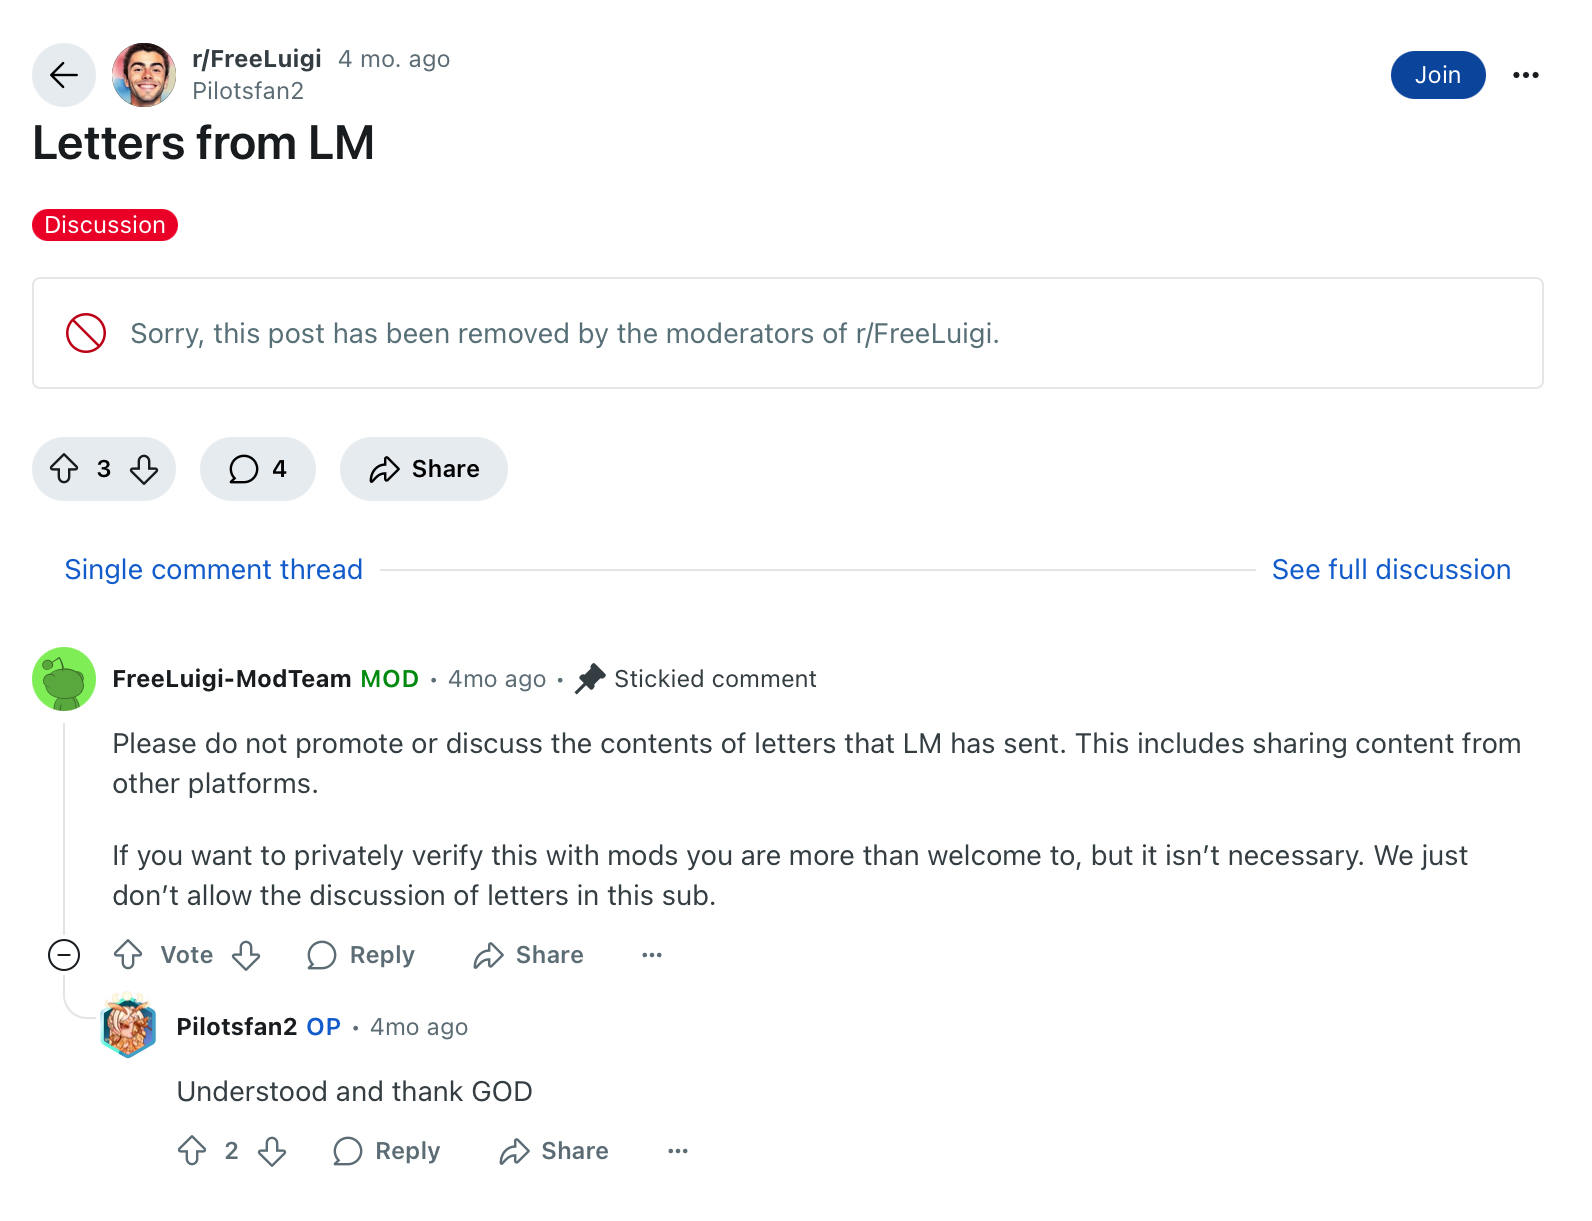
Task: Share the post using Share button
Action: [424, 469]
